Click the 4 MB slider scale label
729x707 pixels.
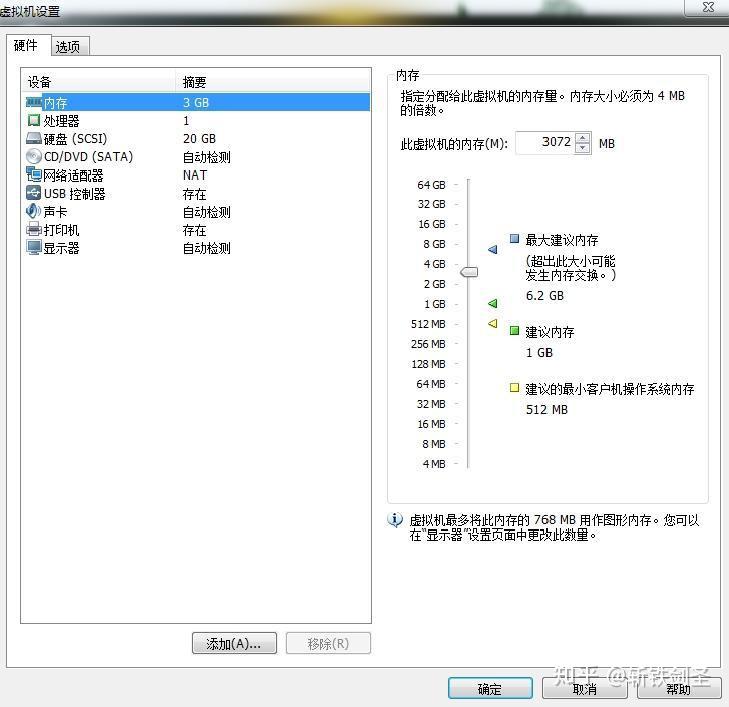(x=433, y=464)
